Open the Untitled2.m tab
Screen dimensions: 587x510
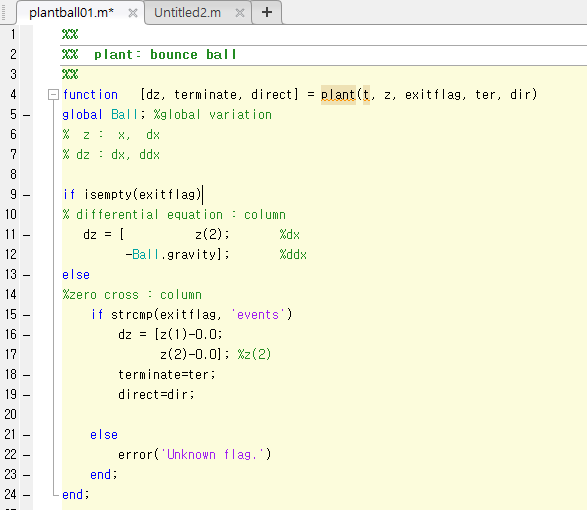pyautogui.click(x=187, y=13)
